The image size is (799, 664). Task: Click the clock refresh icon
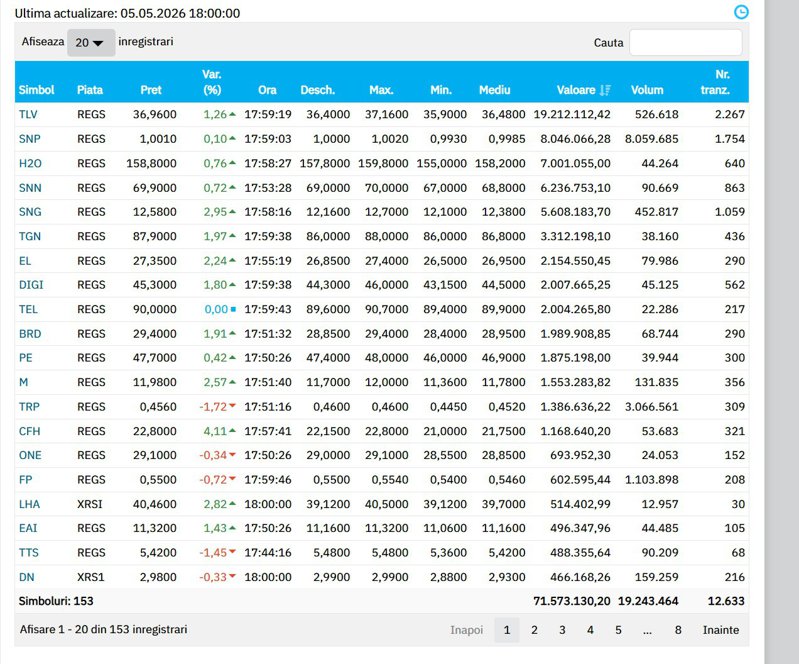pyautogui.click(x=741, y=12)
